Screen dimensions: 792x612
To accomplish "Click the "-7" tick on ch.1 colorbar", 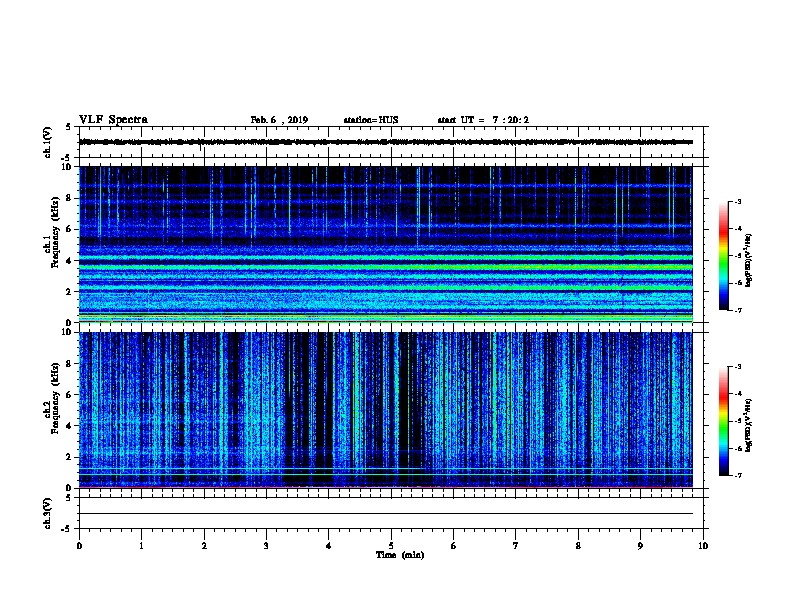I will tap(737, 310).
